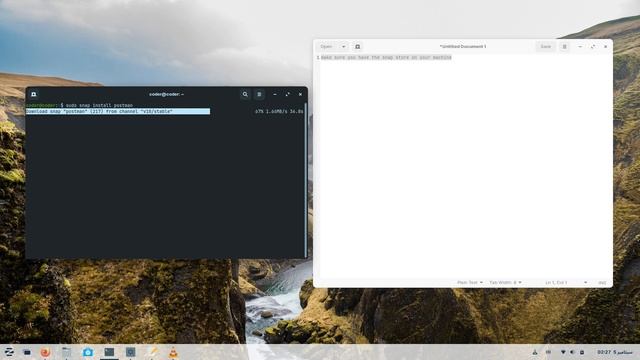640x360 pixels.
Task: Open the Zorin application menu in taskbar
Action: pos(9,352)
